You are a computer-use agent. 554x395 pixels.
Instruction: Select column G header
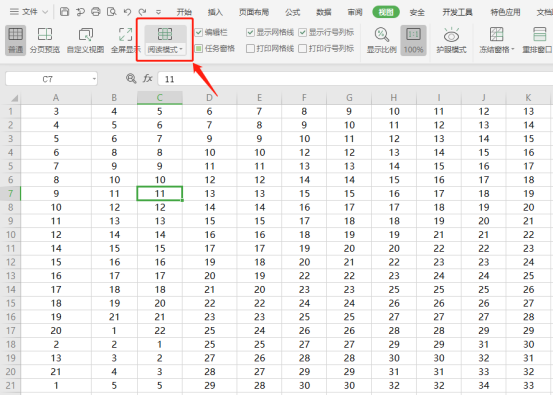349,98
